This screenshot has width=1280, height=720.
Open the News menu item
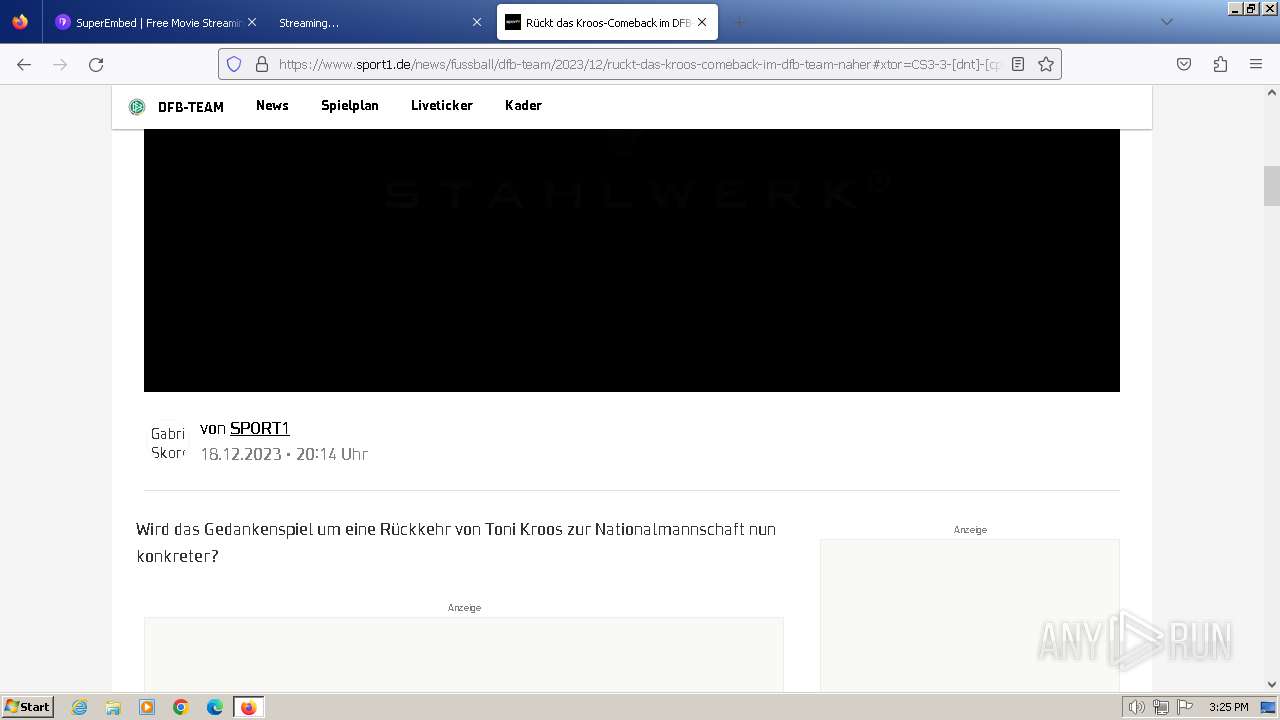click(272, 105)
